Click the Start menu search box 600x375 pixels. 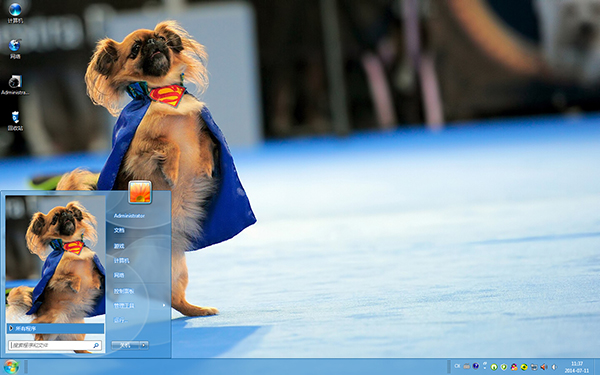[55, 345]
